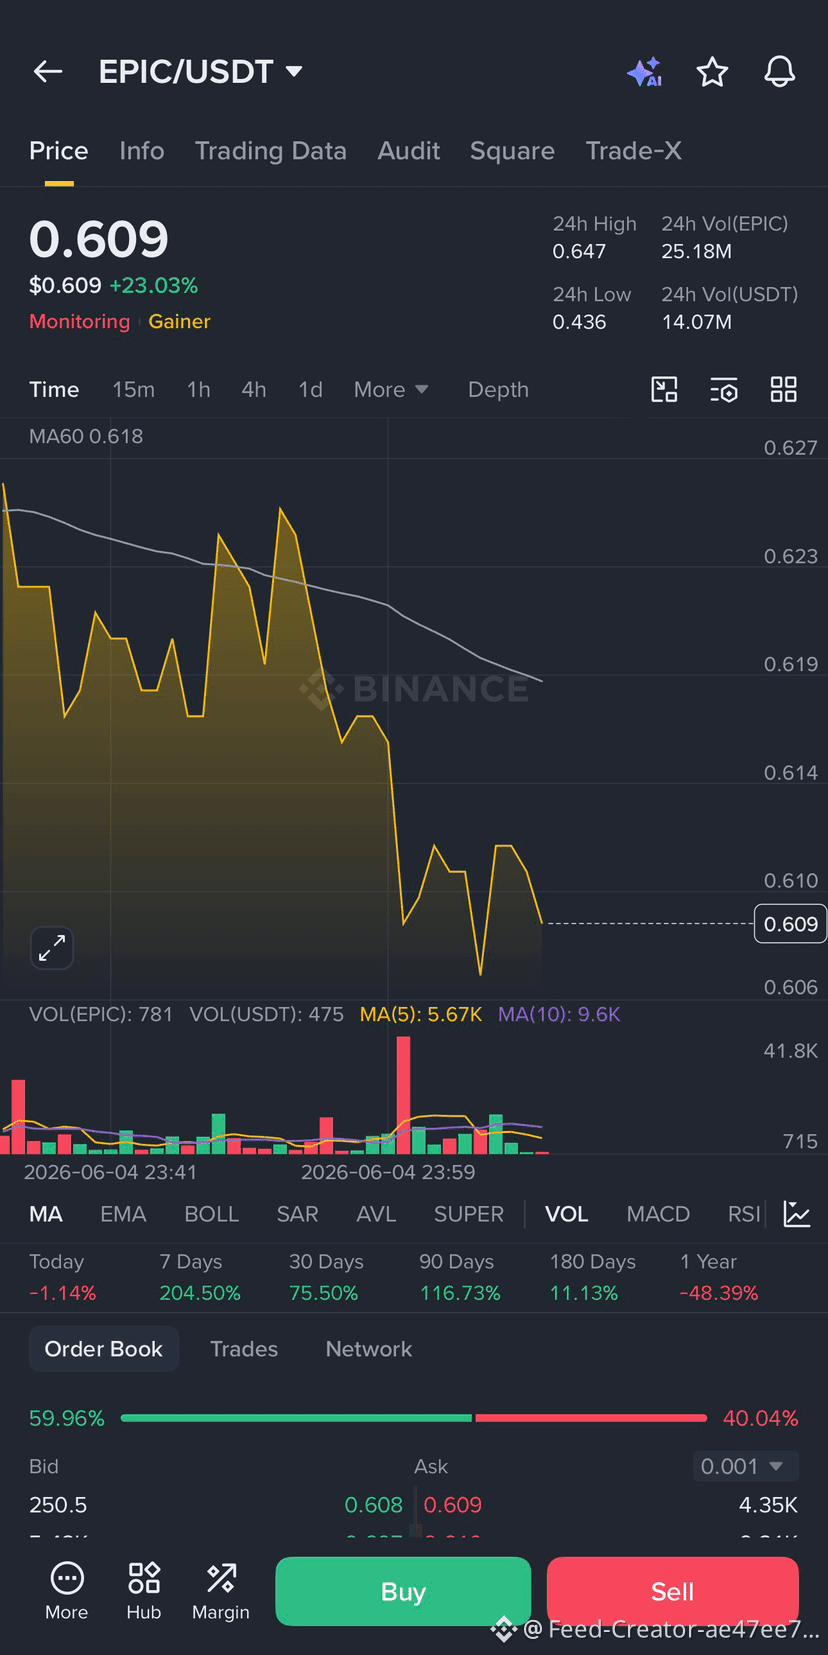
Task: Switch to the Trades tab
Action: tap(244, 1349)
